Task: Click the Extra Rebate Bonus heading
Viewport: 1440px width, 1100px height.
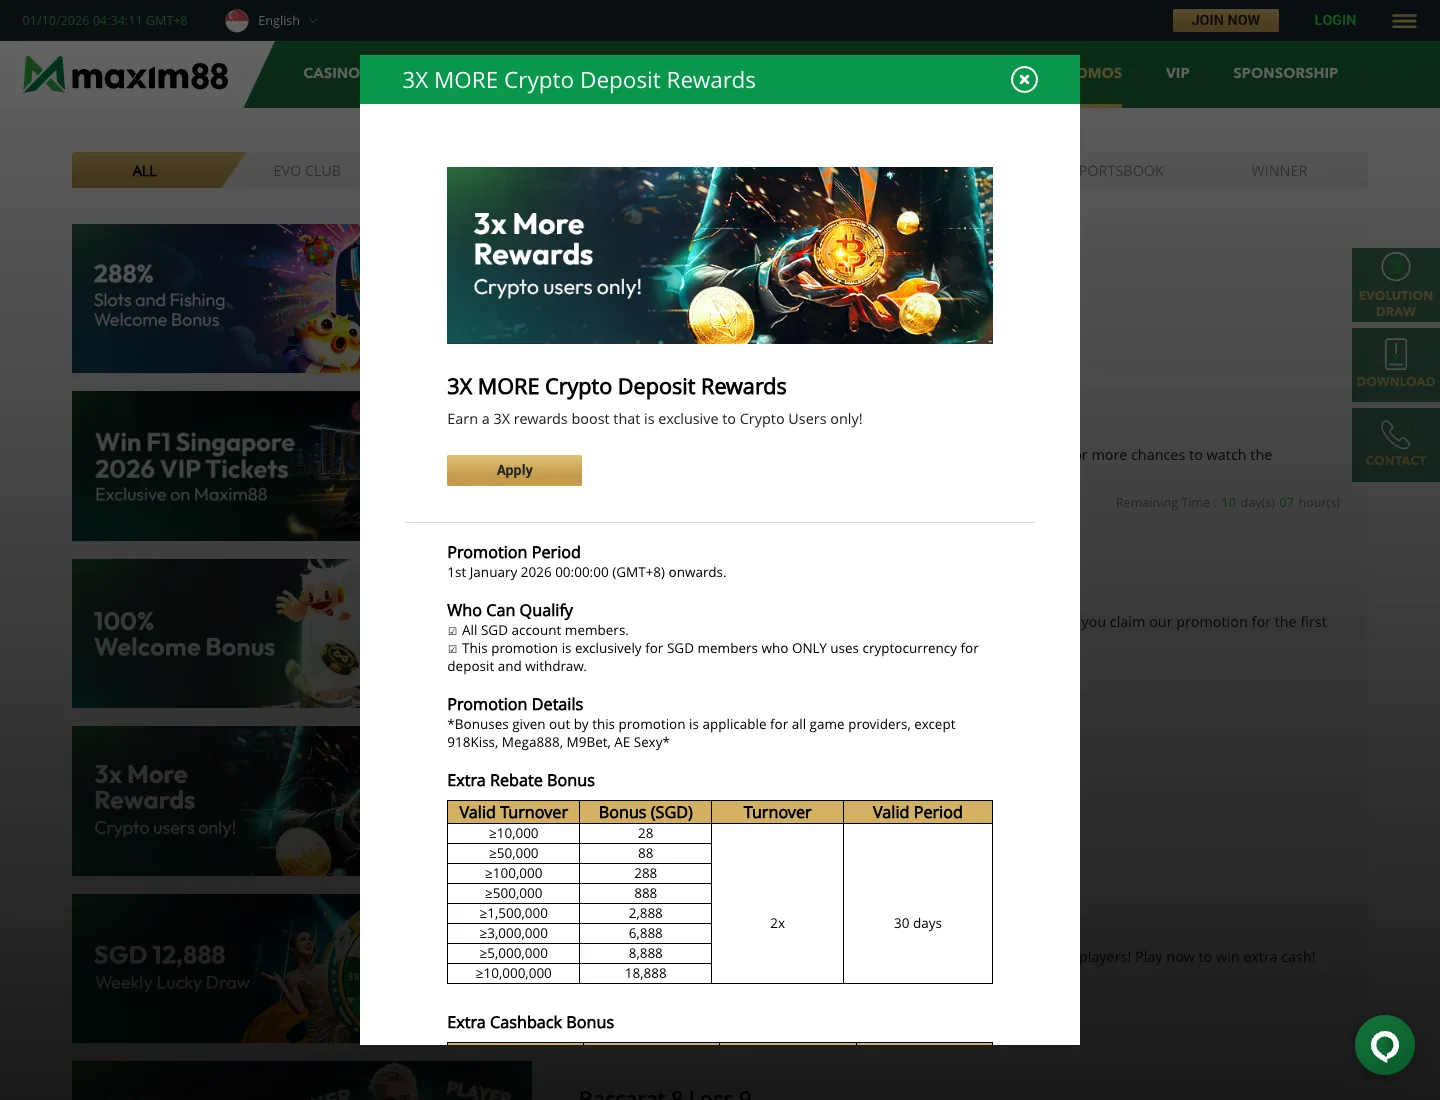Action: [x=520, y=780]
